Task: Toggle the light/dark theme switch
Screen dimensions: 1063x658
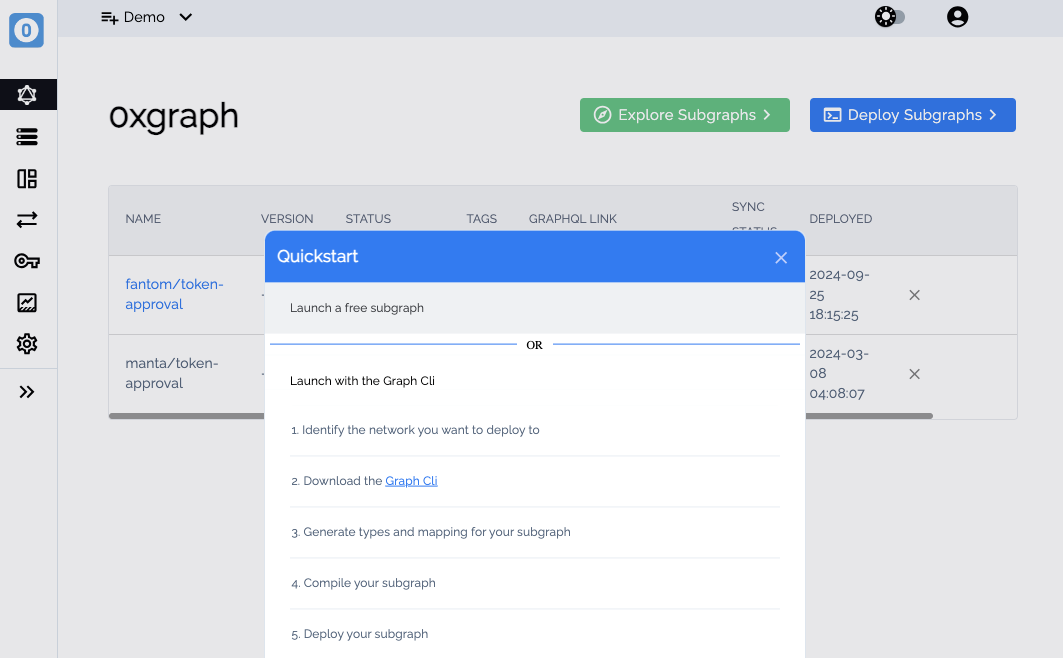Action: coord(889,16)
